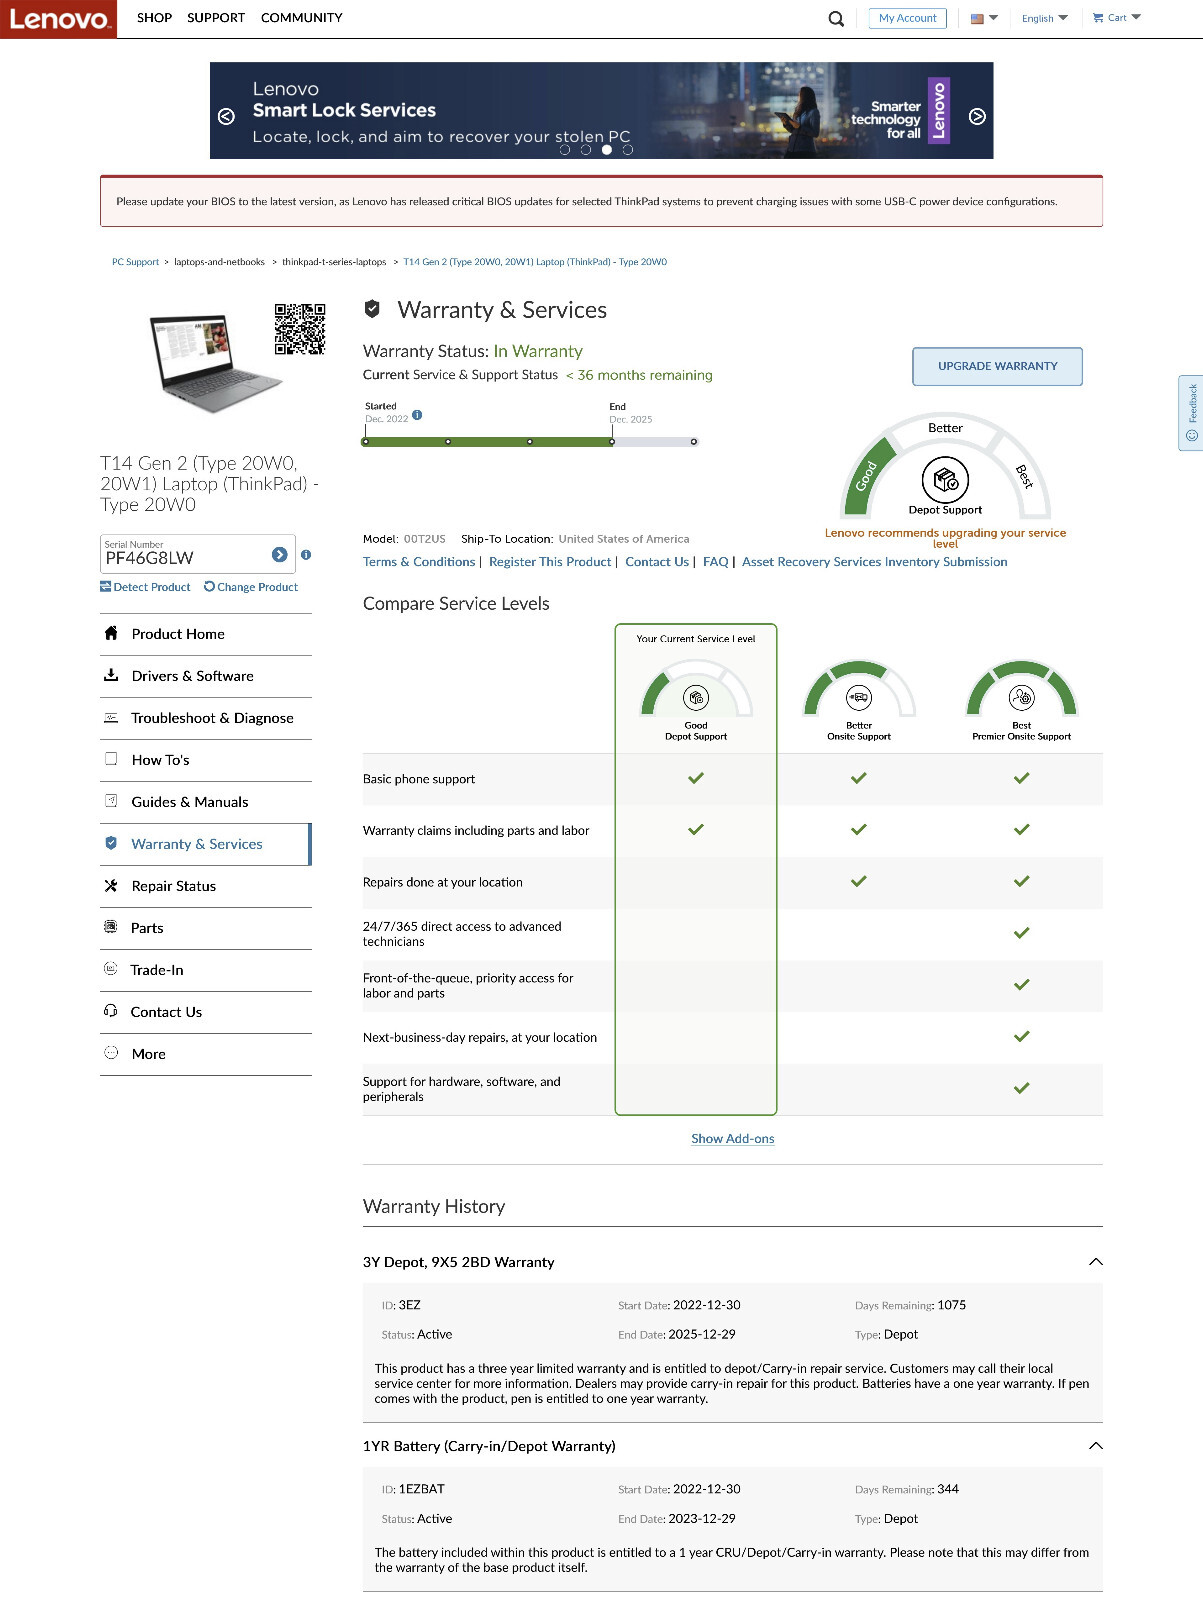Image resolution: width=1203 pixels, height=1600 pixels.
Task: Select the first banner carousel dot
Action: pyautogui.click(x=565, y=150)
